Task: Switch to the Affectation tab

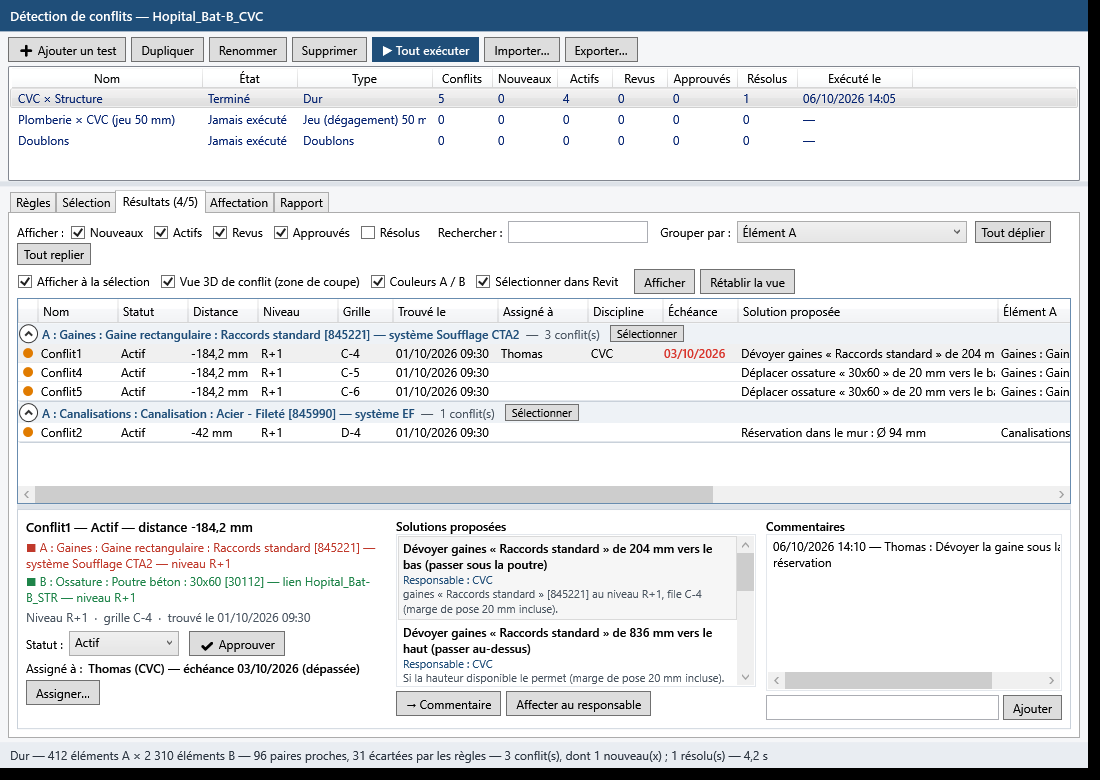Action: pyautogui.click(x=239, y=203)
